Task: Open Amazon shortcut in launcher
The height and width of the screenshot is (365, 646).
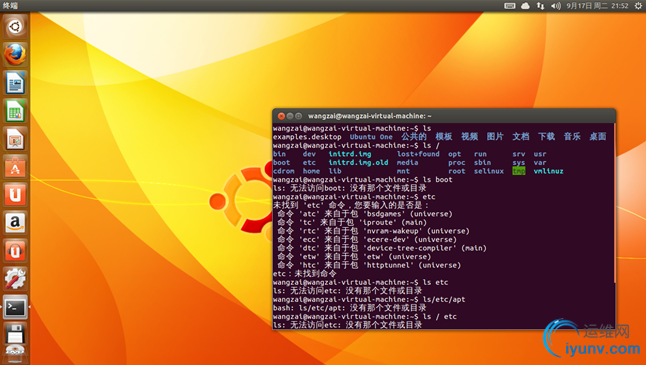Action: pyautogui.click(x=15, y=222)
